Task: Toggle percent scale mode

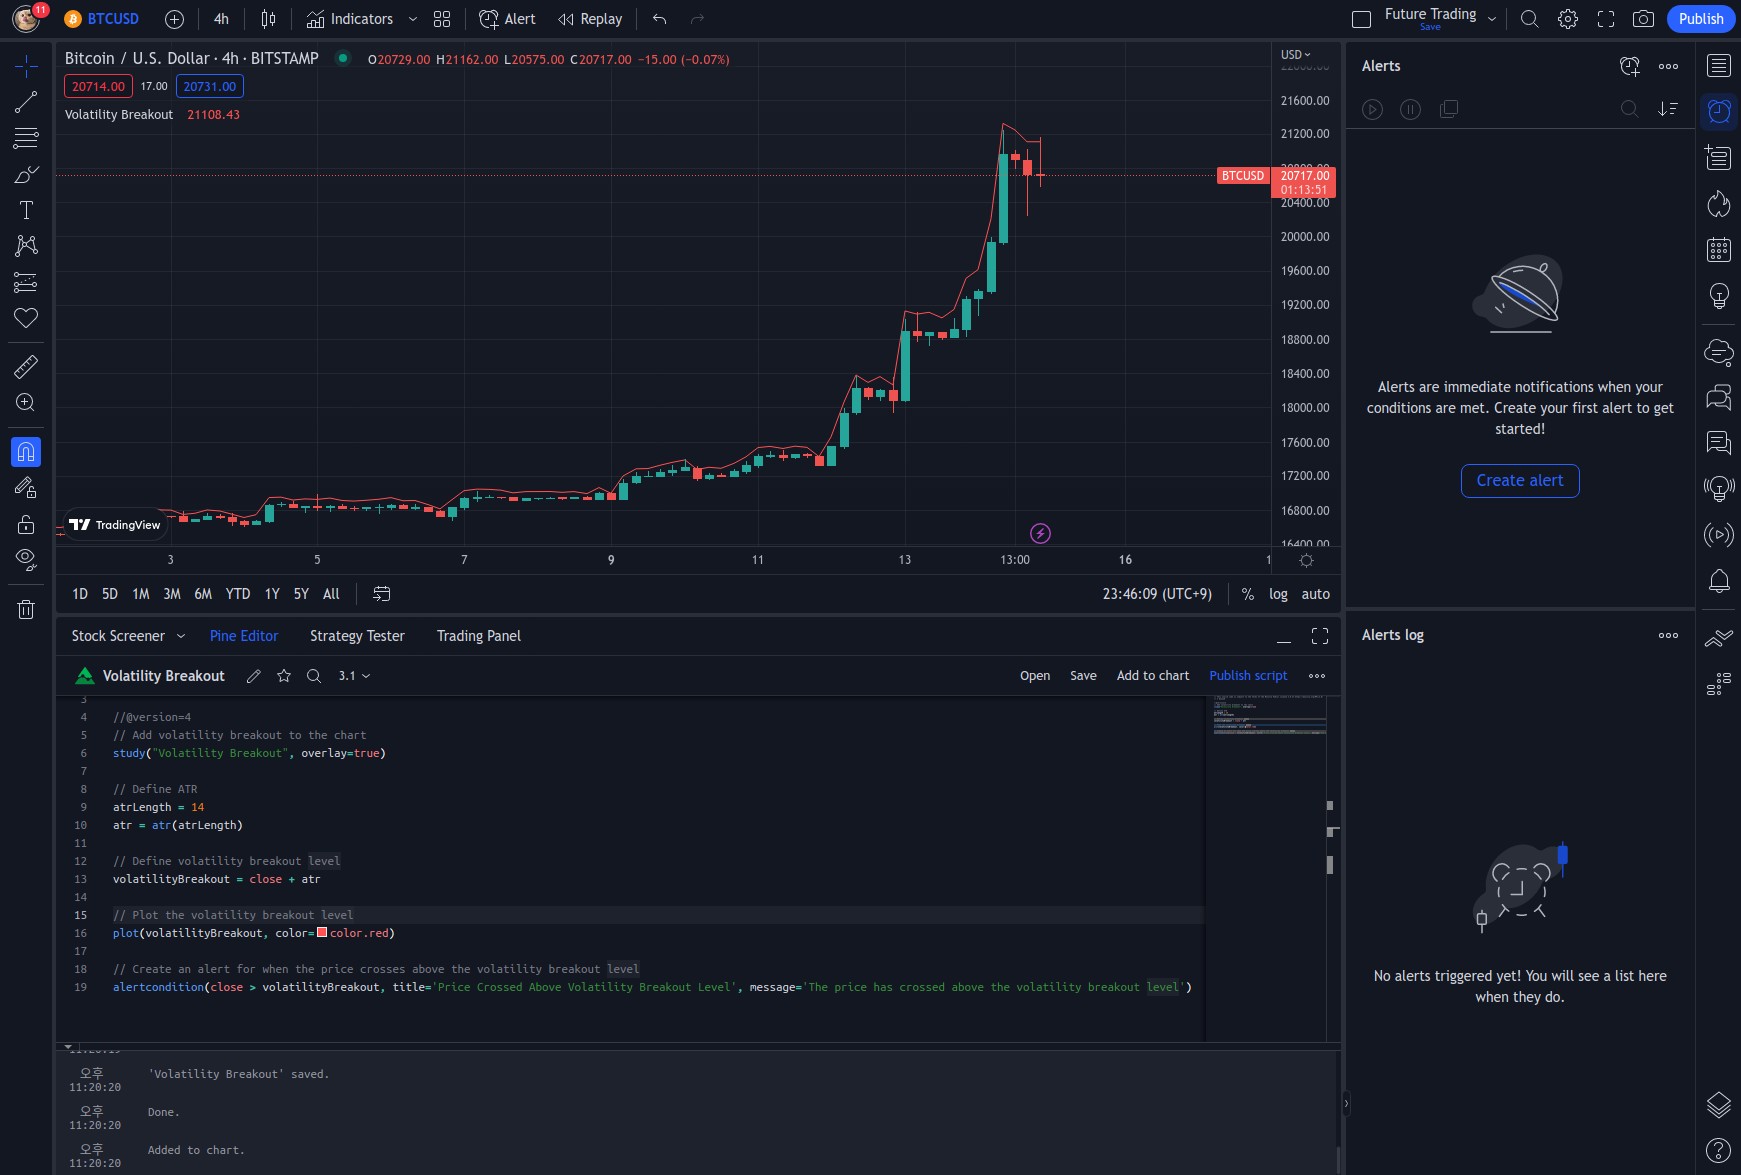Action: coord(1248,594)
